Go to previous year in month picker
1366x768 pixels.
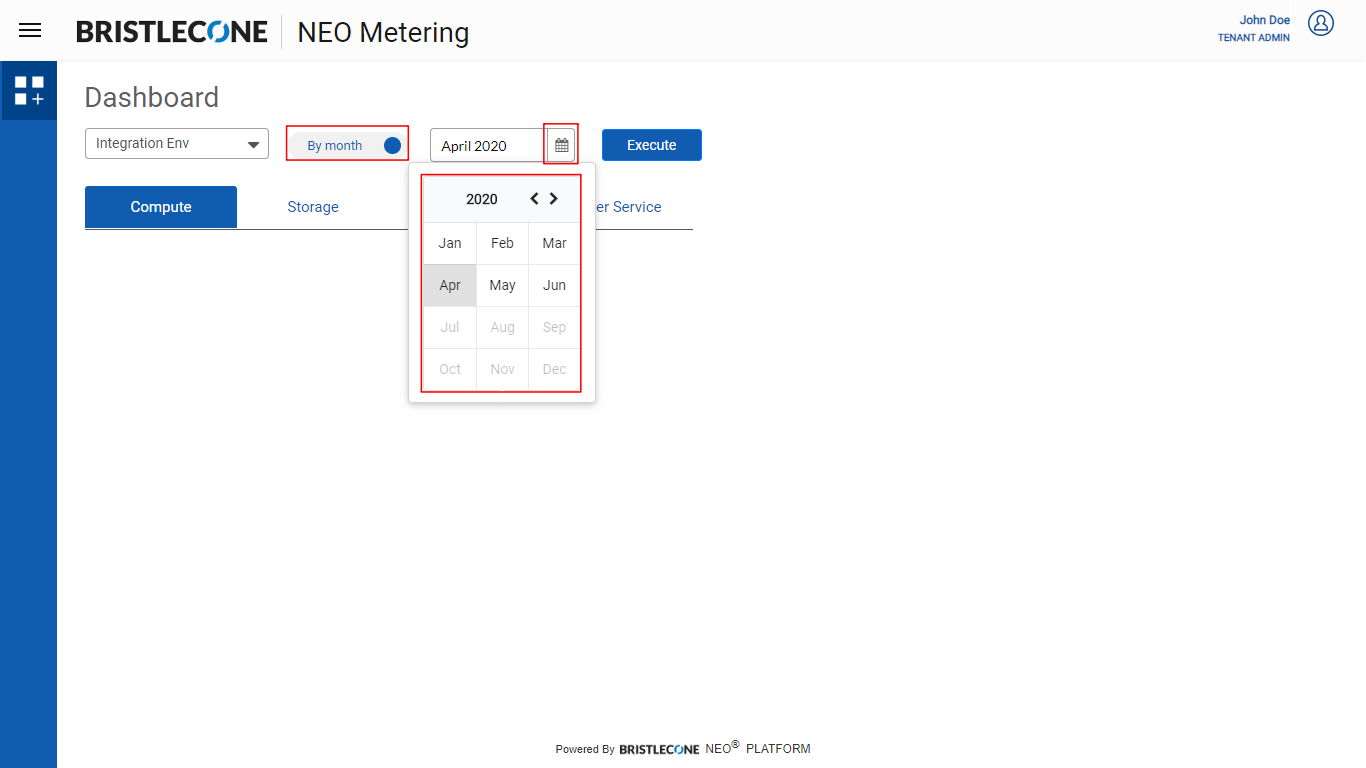tap(534, 198)
